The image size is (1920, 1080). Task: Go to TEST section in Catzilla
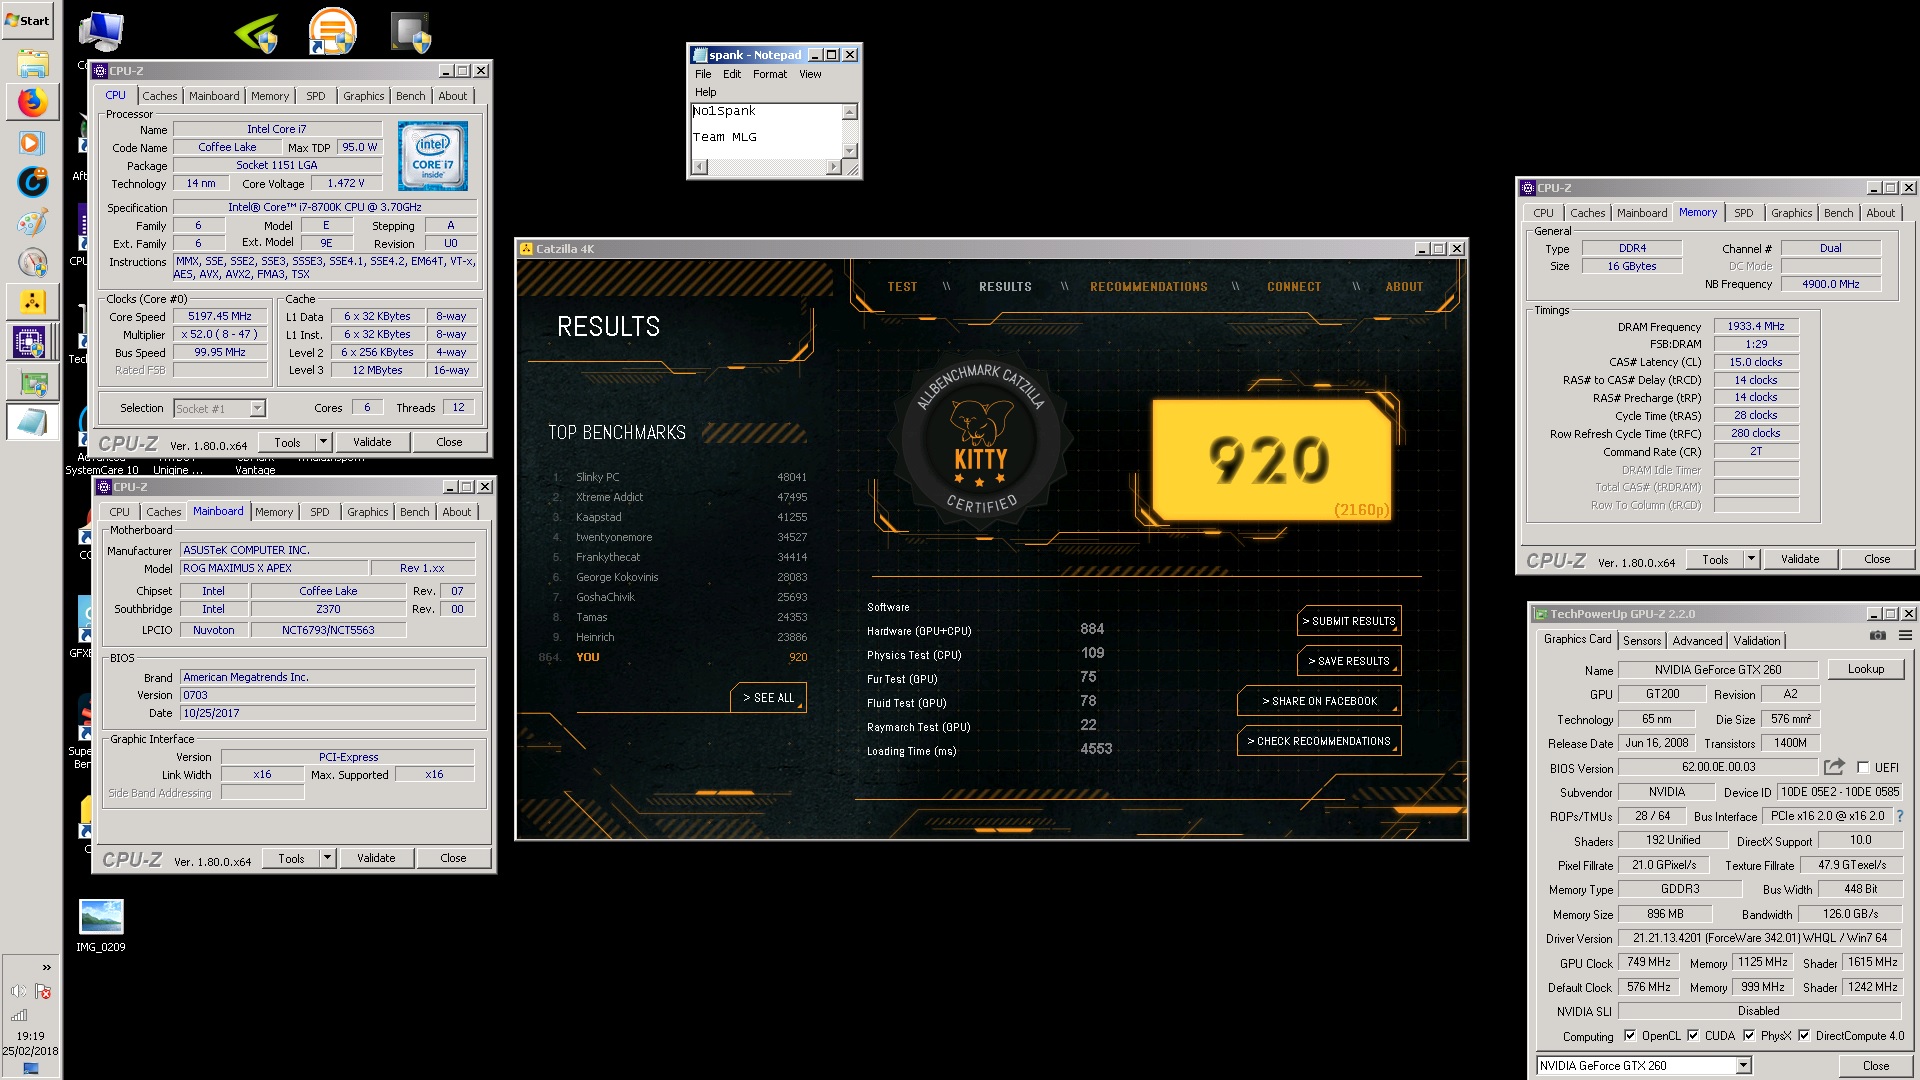tap(902, 287)
